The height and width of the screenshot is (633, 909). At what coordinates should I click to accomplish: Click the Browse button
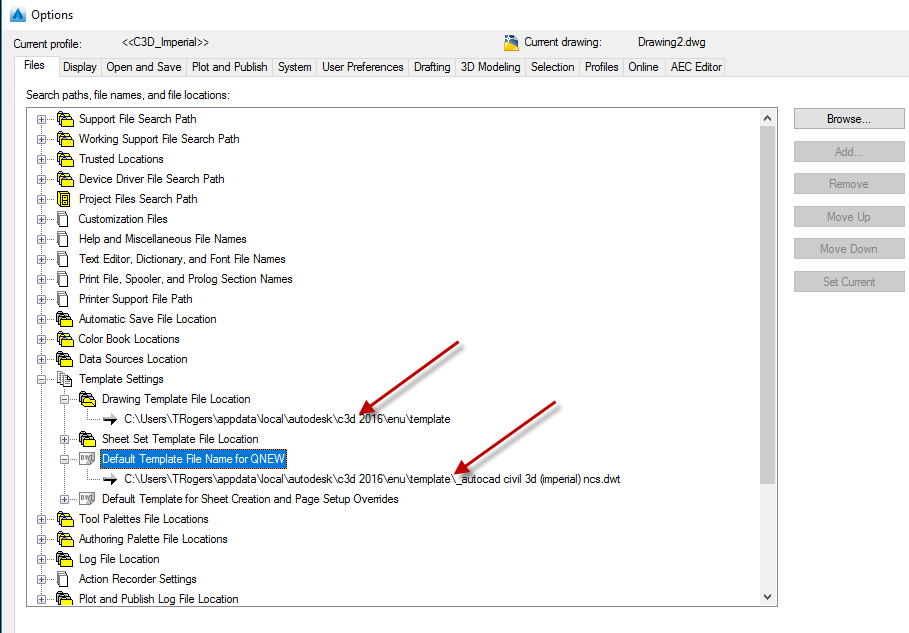pos(847,118)
